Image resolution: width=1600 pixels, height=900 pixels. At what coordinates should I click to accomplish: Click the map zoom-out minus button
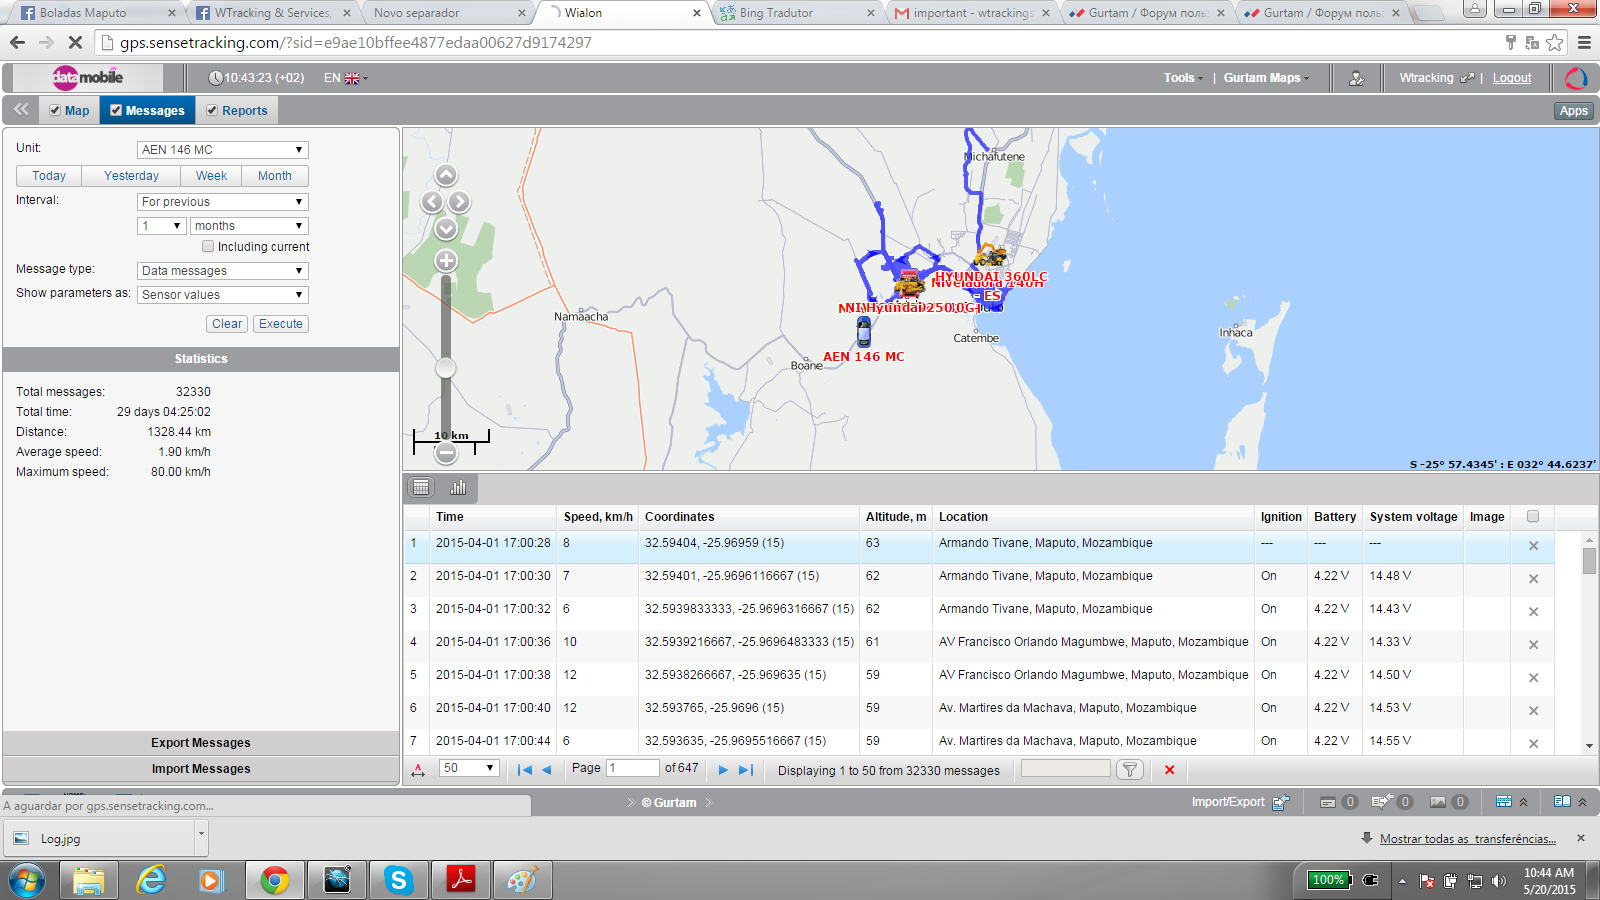click(446, 453)
